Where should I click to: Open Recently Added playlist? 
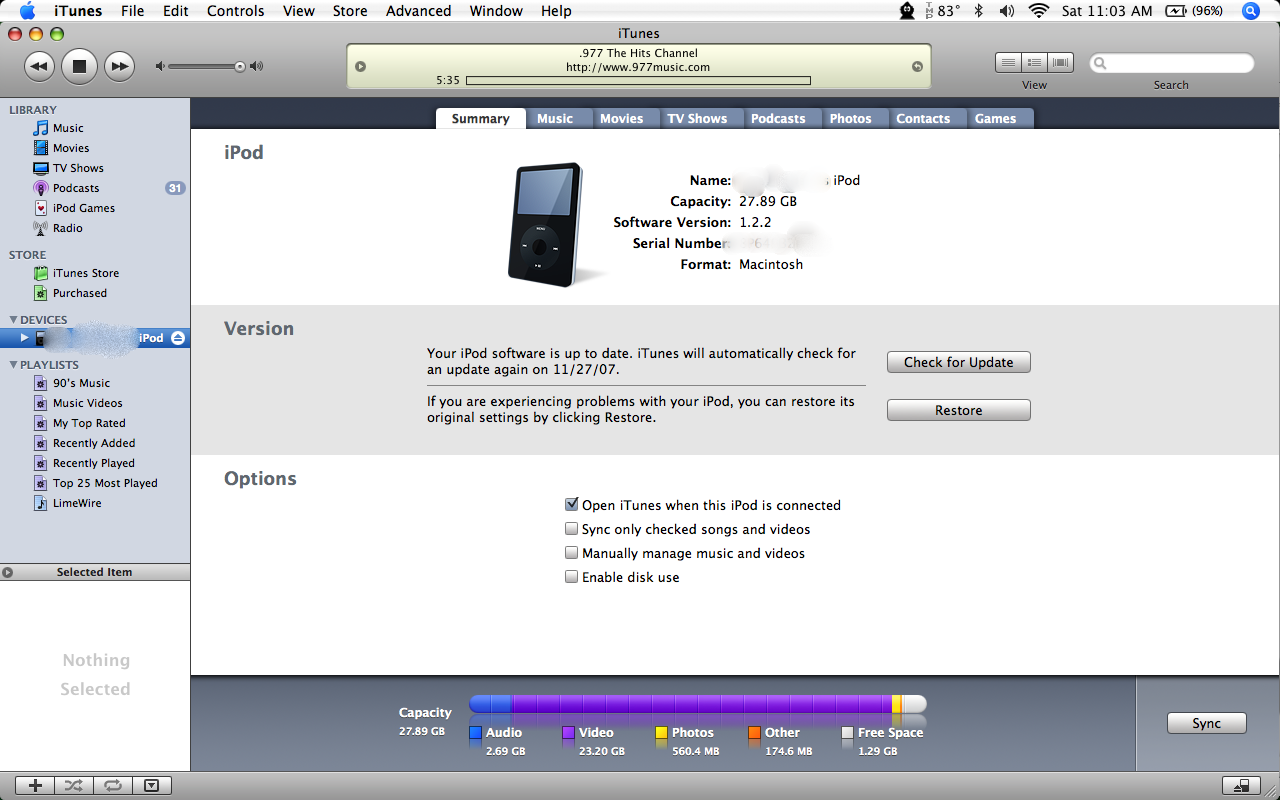point(94,443)
